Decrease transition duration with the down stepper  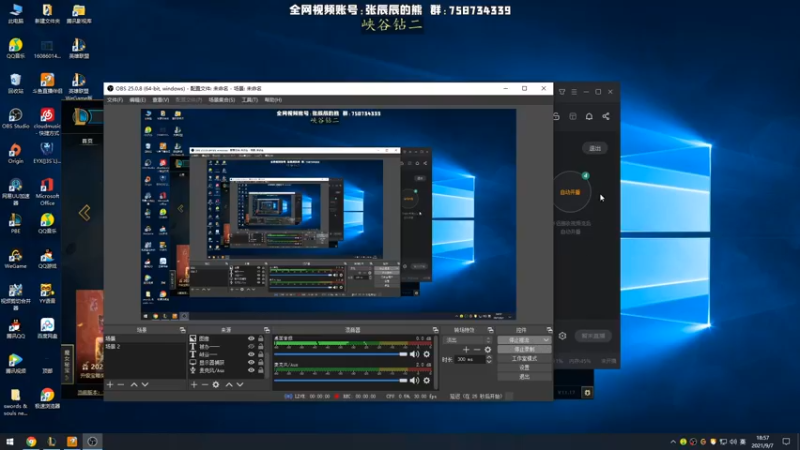489,362
